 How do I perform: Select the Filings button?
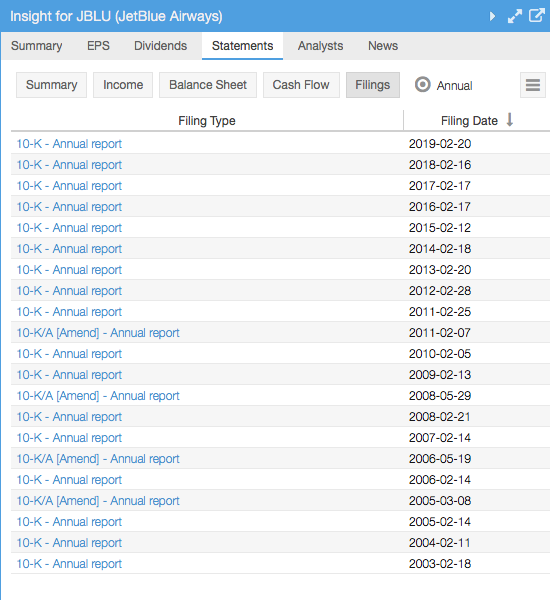tap(373, 85)
